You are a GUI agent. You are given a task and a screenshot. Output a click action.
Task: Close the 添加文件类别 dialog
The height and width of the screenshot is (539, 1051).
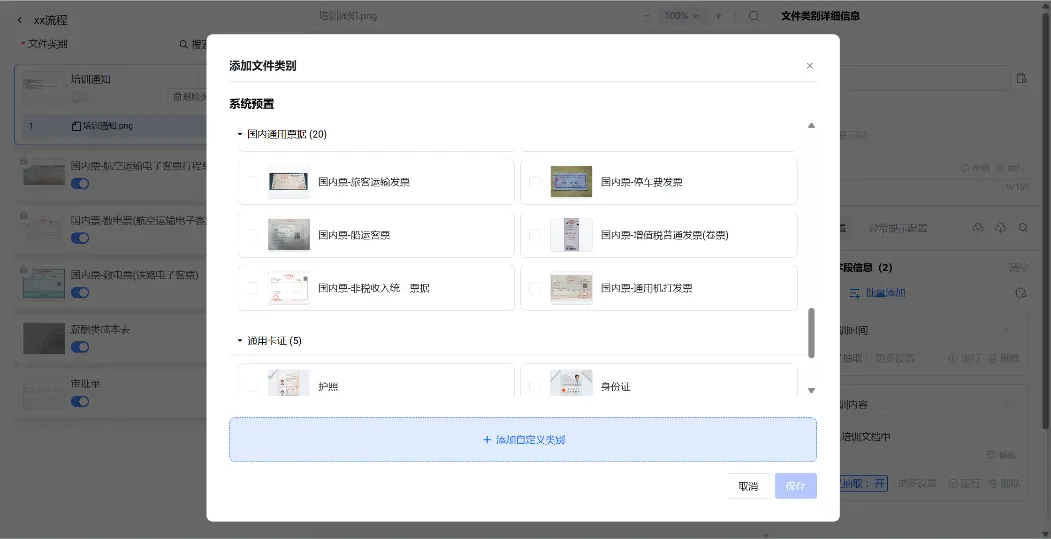[809, 66]
